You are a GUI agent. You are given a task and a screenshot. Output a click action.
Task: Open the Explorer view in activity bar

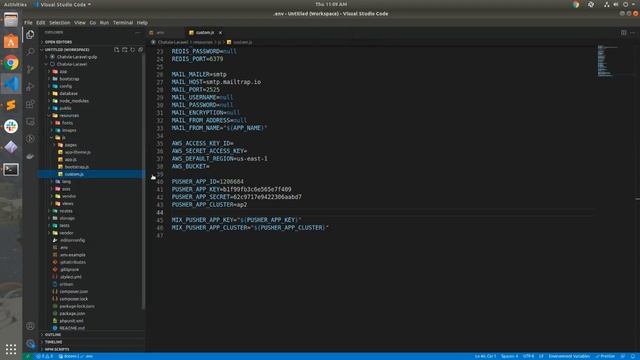(x=30, y=35)
